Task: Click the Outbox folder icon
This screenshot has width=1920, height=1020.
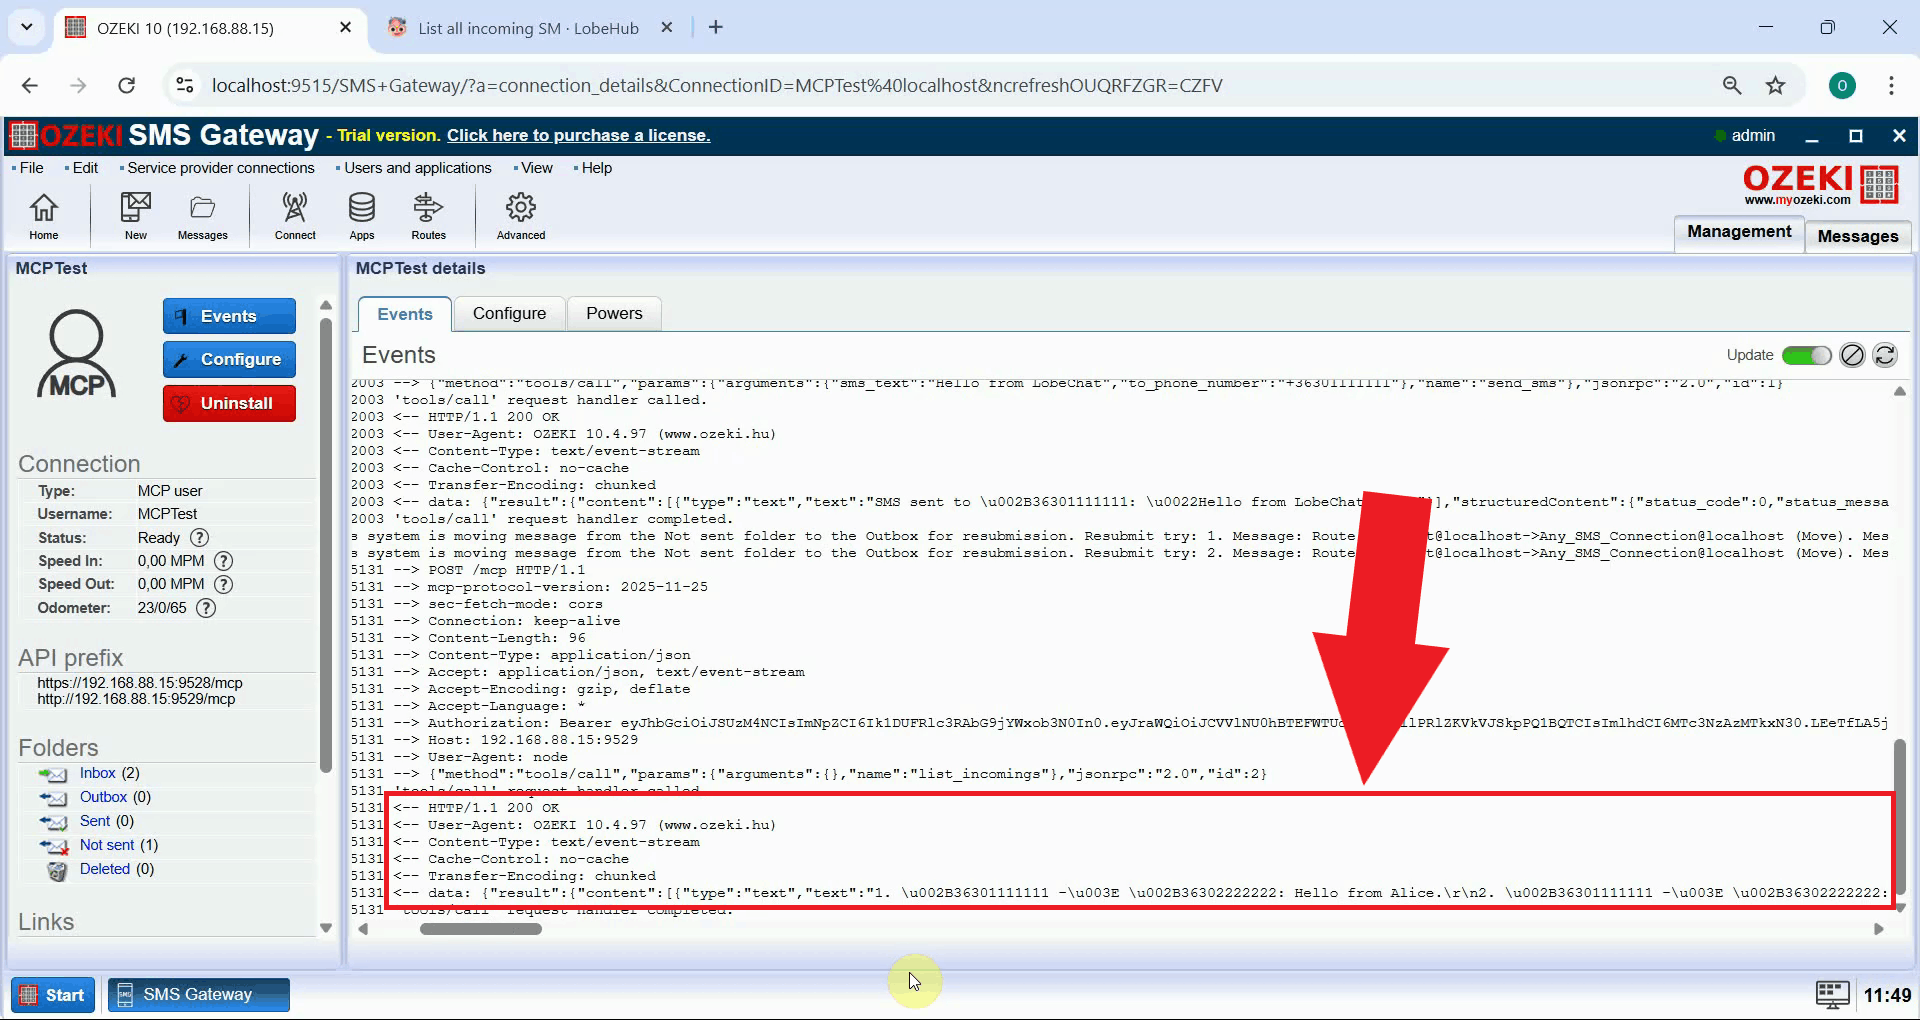Action: (x=53, y=798)
